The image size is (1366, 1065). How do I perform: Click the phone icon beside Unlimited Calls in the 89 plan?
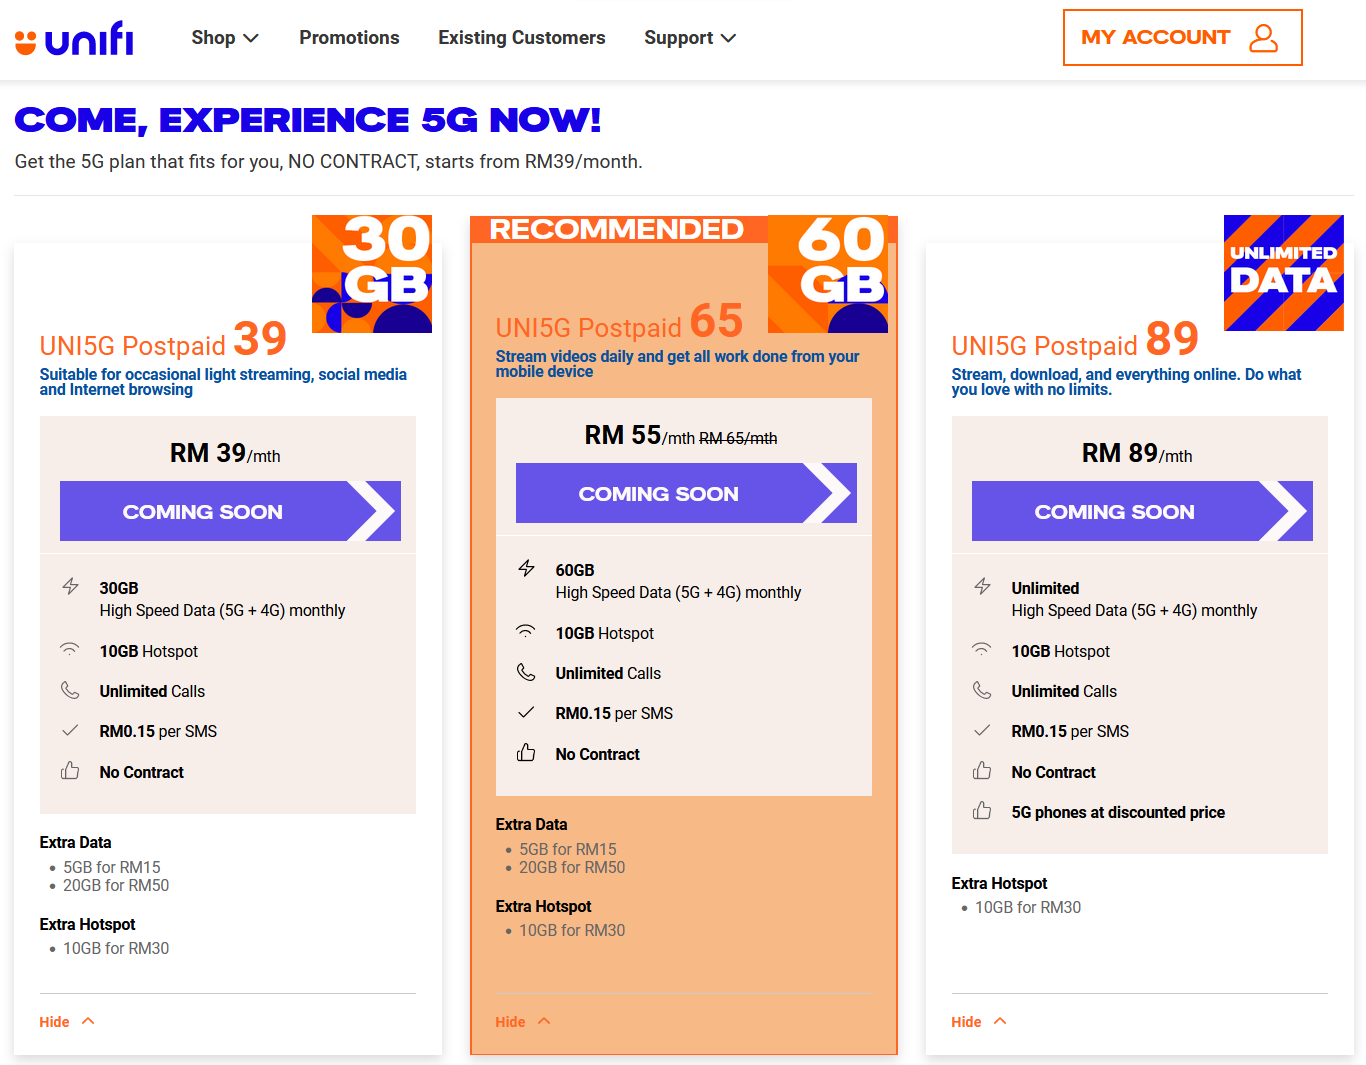982,690
